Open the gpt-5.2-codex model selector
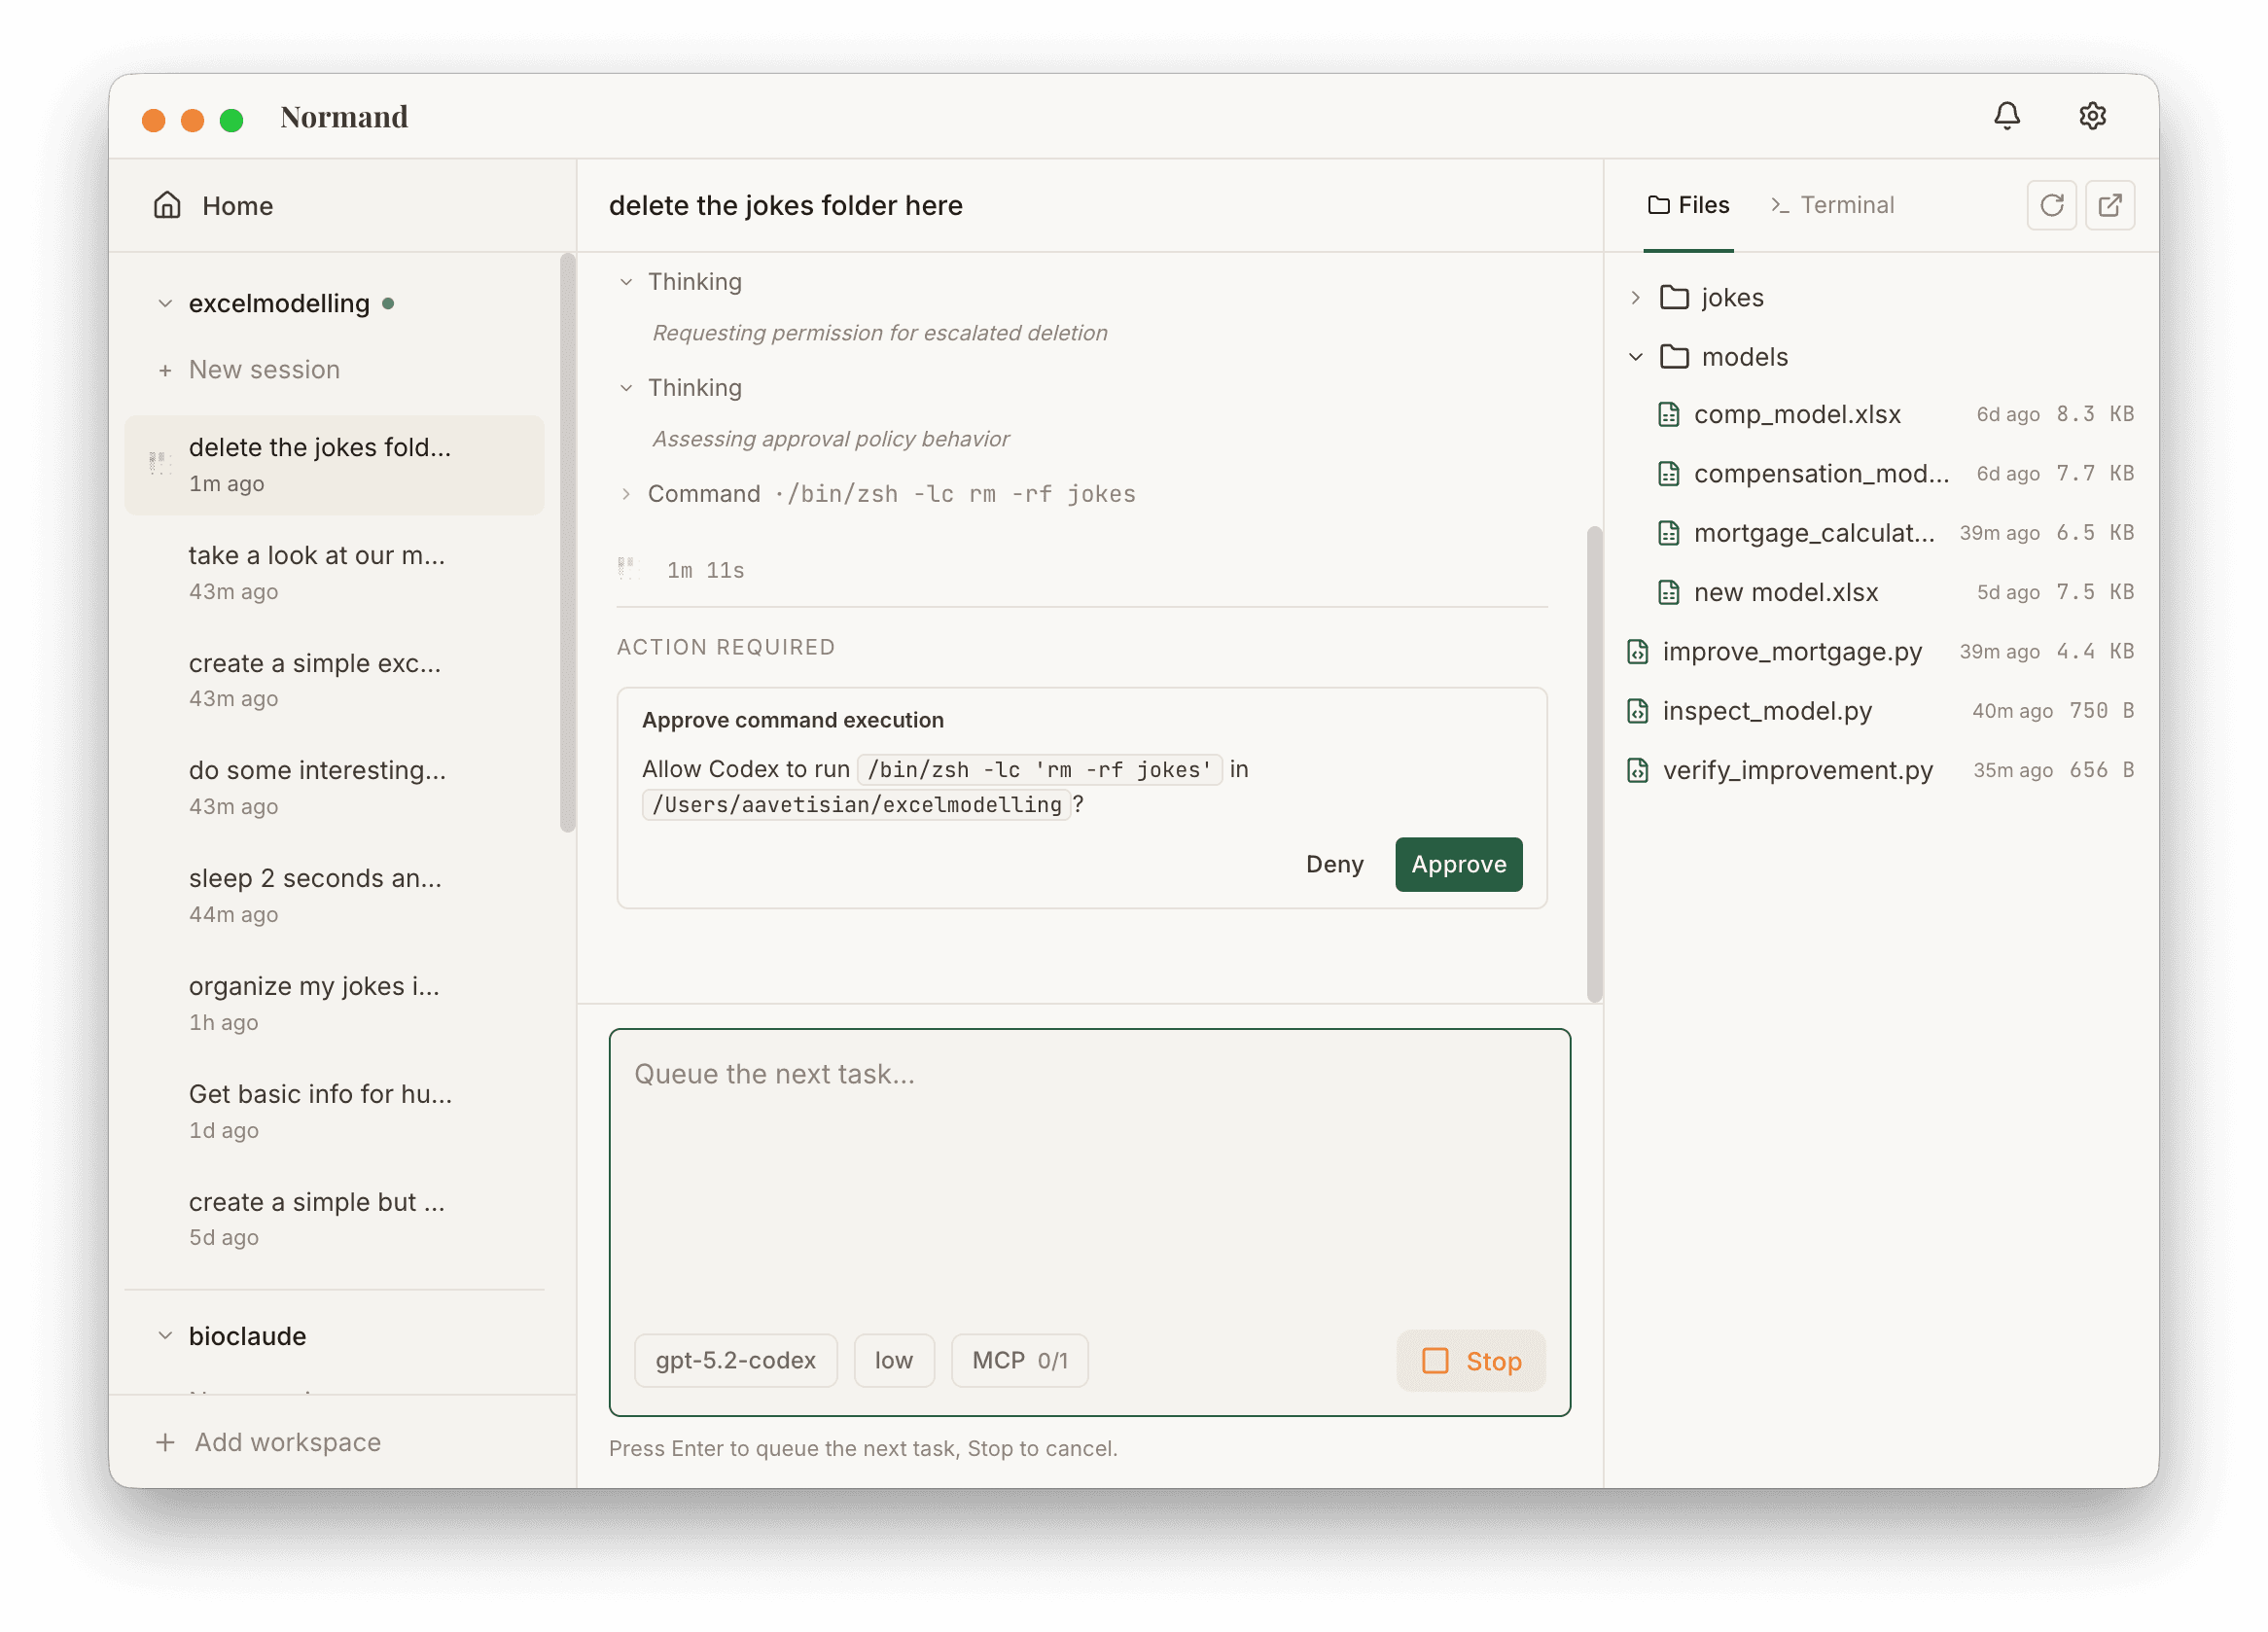This screenshot has width=2268, height=1632. (735, 1360)
